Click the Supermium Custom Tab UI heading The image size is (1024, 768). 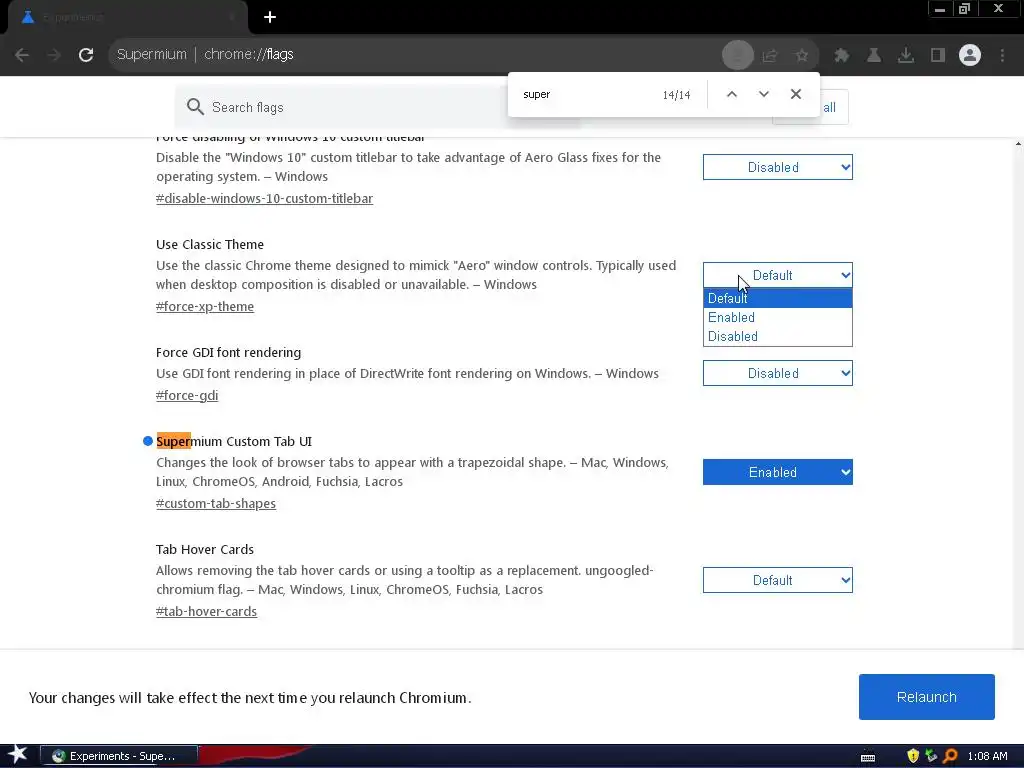click(x=234, y=441)
